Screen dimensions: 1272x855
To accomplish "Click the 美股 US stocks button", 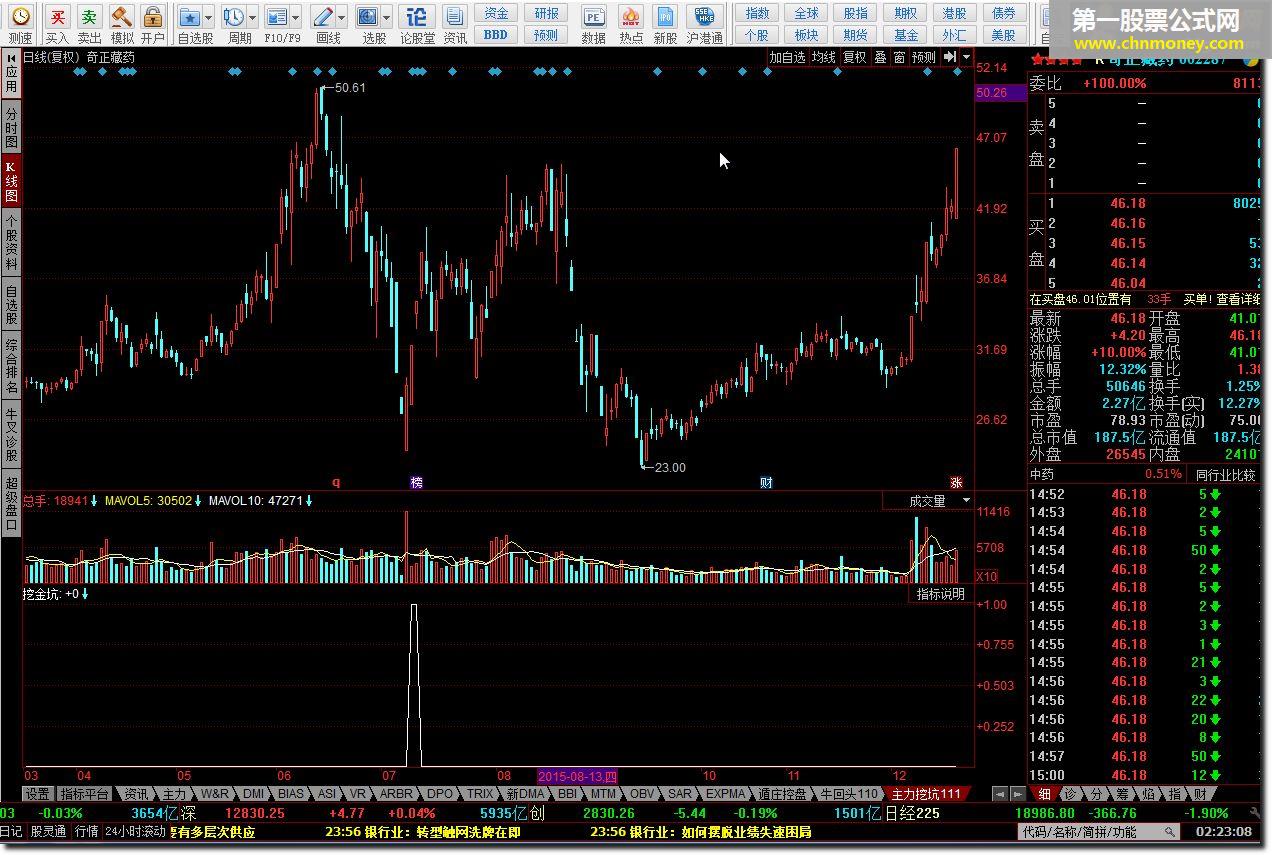I will click(x=1003, y=35).
